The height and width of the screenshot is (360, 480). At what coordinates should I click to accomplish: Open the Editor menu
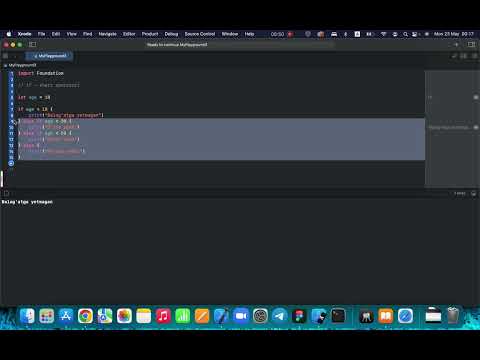(129, 34)
